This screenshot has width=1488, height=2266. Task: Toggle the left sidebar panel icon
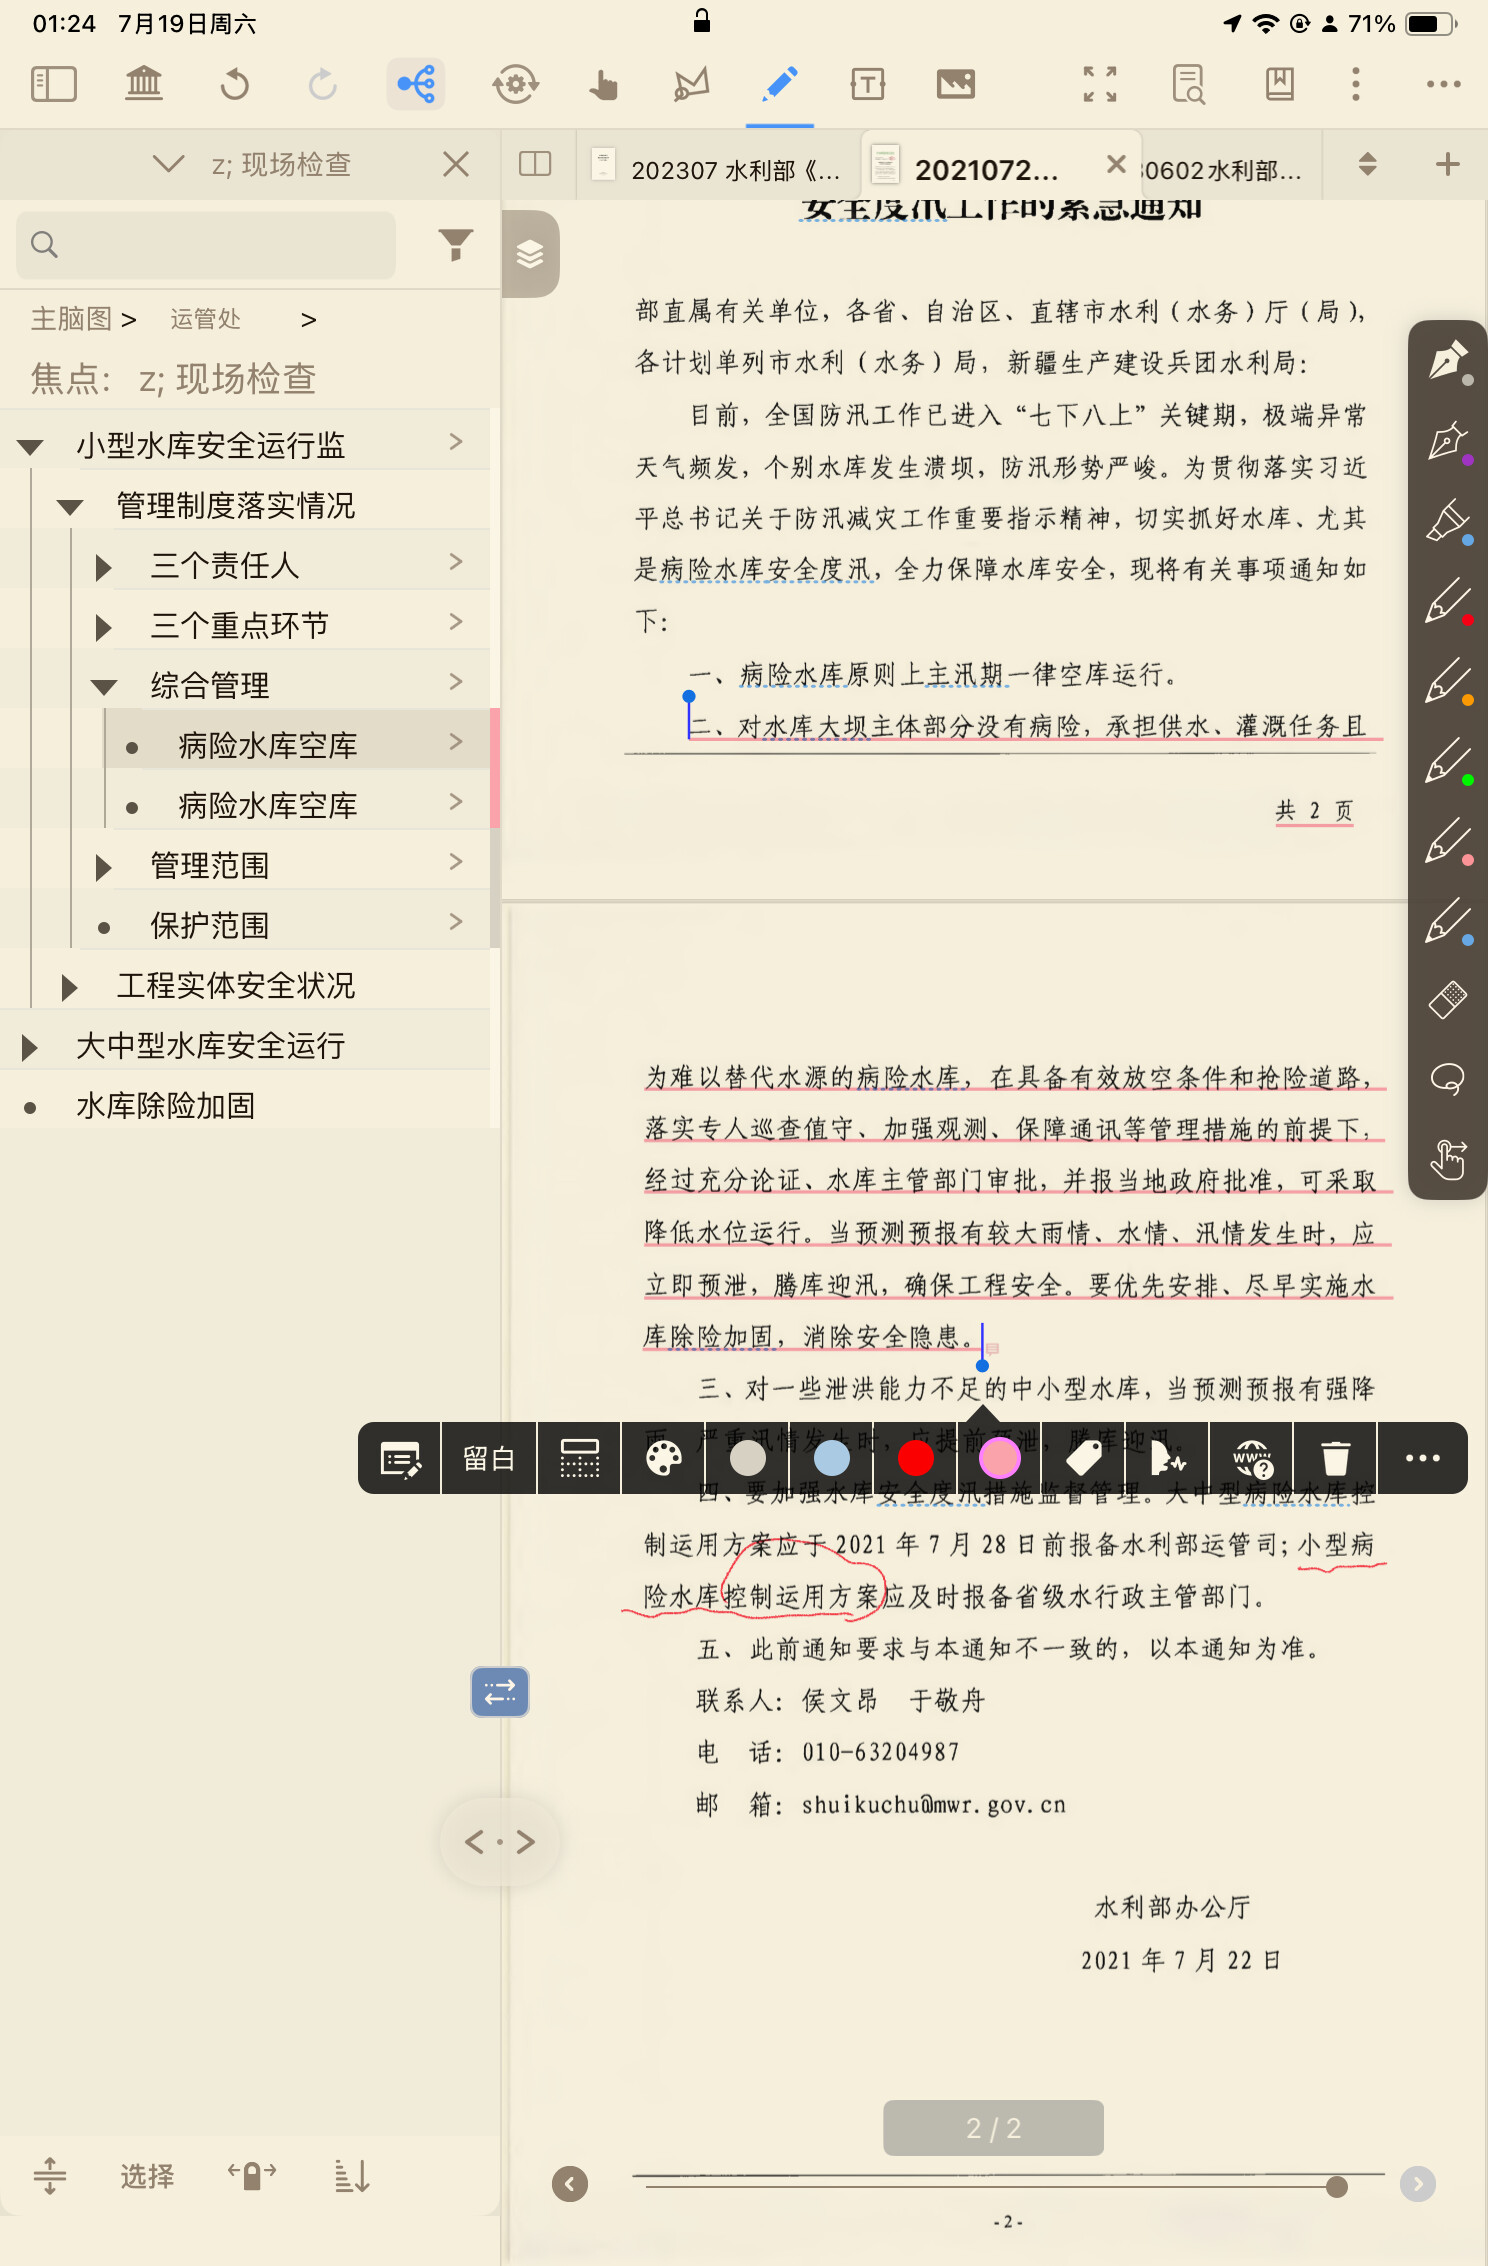coord(54,84)
